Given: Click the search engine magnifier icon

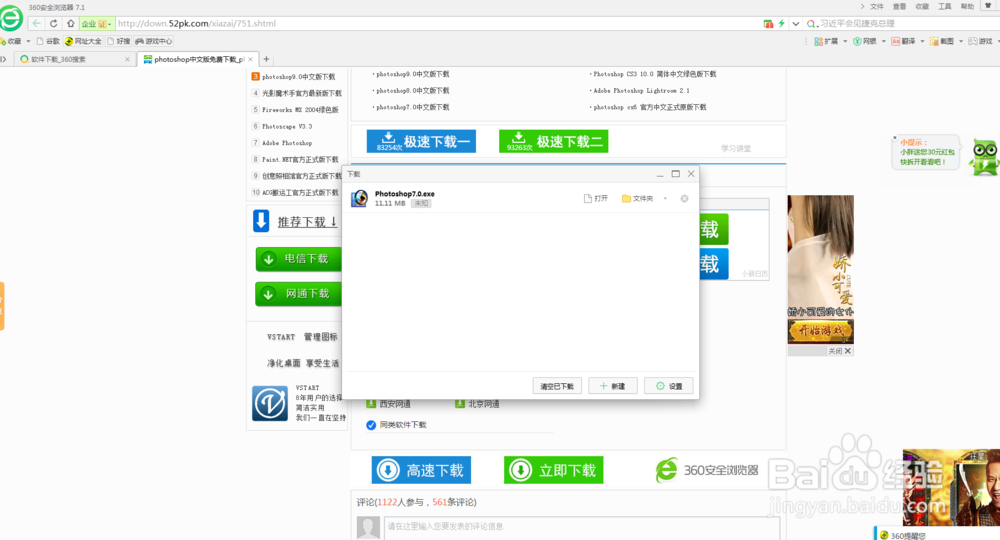Looking at the screenshot, I should (811, 24).
